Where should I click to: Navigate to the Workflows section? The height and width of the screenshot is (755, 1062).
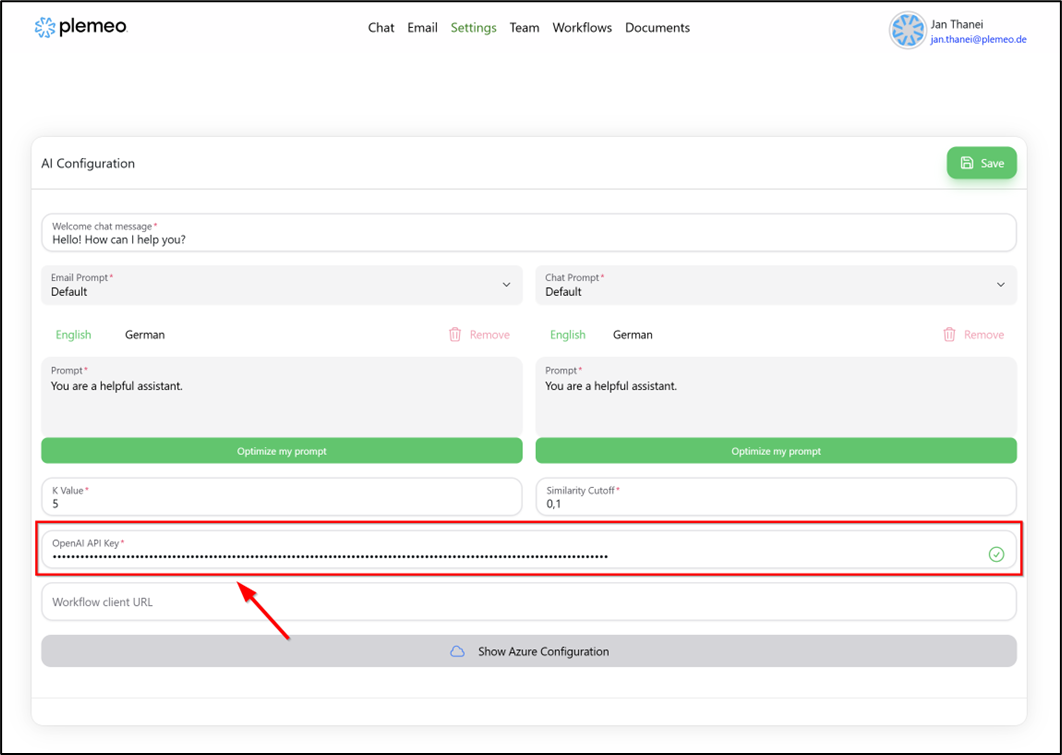click(582, 27)
